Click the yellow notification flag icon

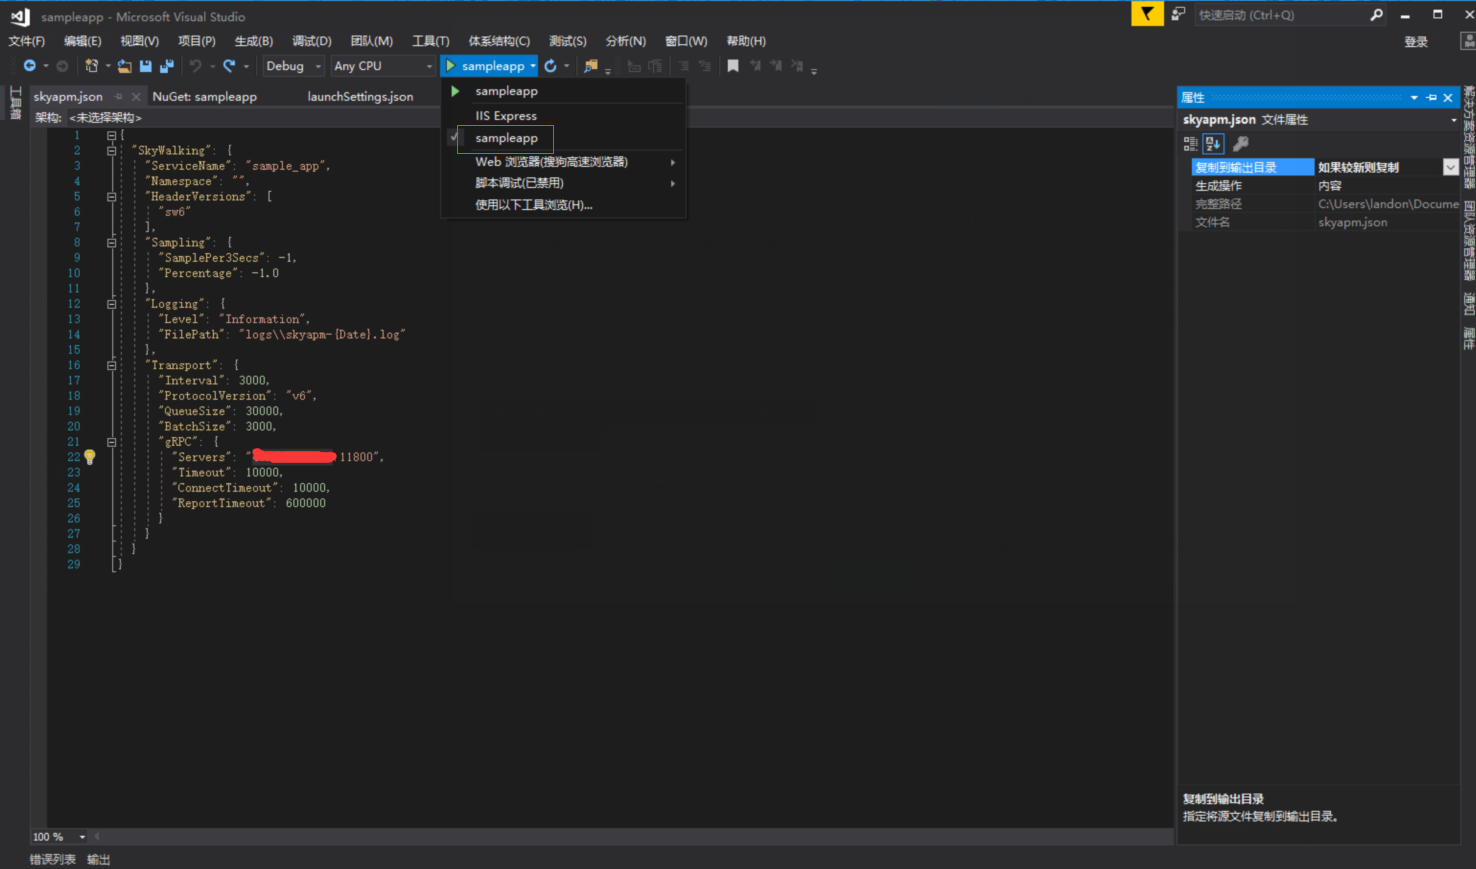tap(1147, 14)
